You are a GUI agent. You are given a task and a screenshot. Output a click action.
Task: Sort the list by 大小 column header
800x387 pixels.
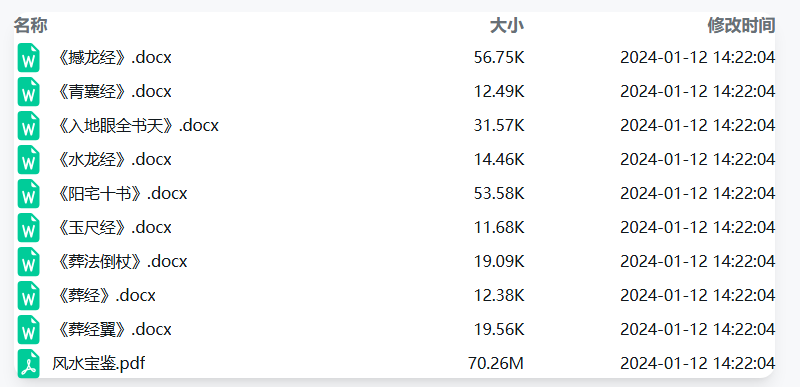pyautogui.click(x=507, y=25)
